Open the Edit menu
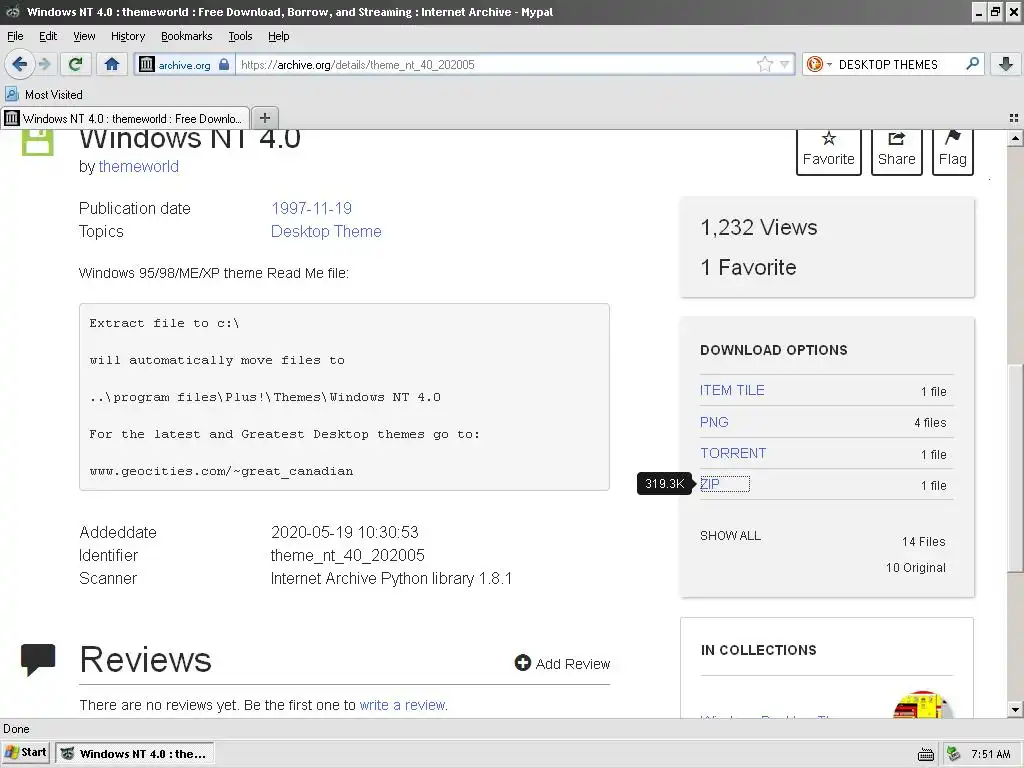The height and width of the screenshot is (768, 1024). coord(48,36)
